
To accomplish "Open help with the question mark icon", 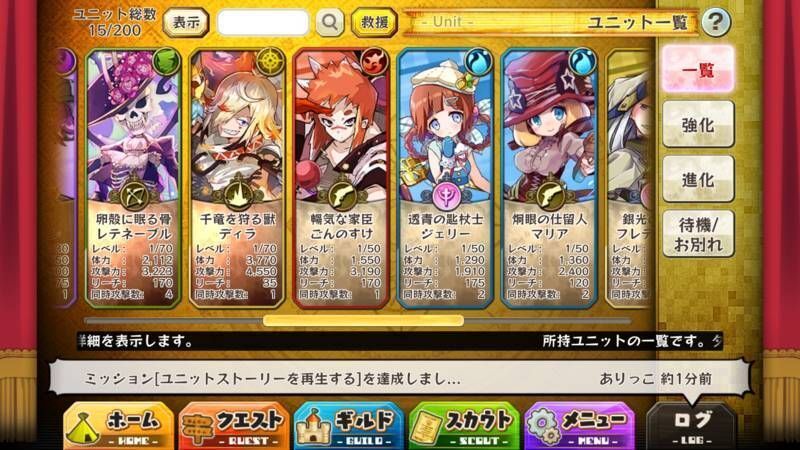I will coord(715,22).
